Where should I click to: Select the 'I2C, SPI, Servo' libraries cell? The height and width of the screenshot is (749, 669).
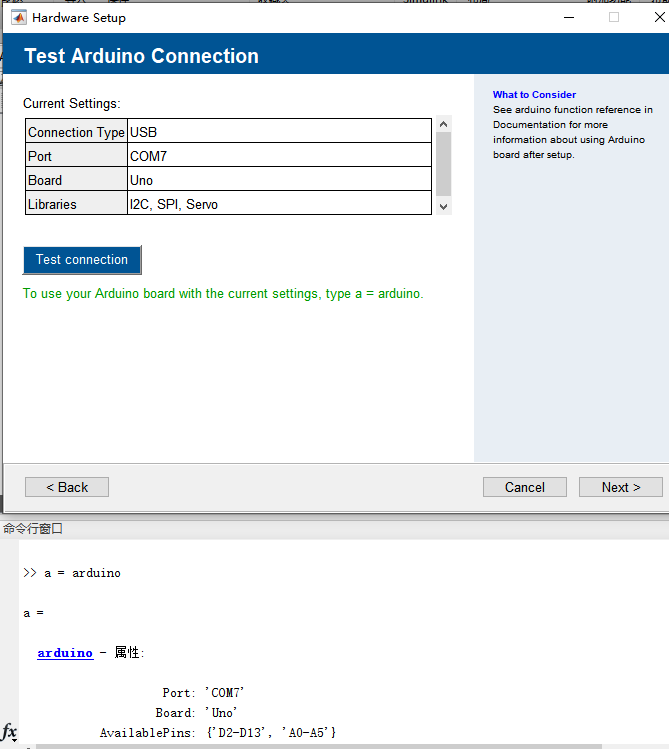point(279,203)
